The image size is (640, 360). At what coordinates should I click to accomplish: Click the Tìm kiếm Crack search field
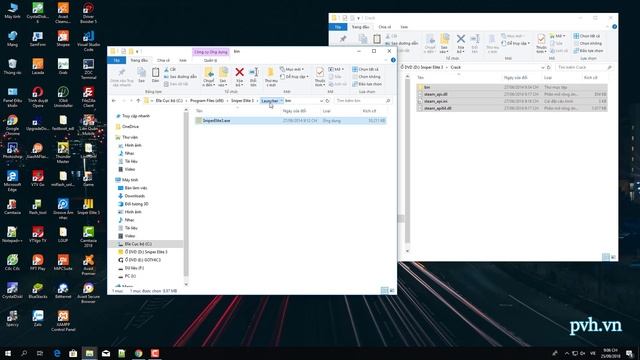pos(584,67)
